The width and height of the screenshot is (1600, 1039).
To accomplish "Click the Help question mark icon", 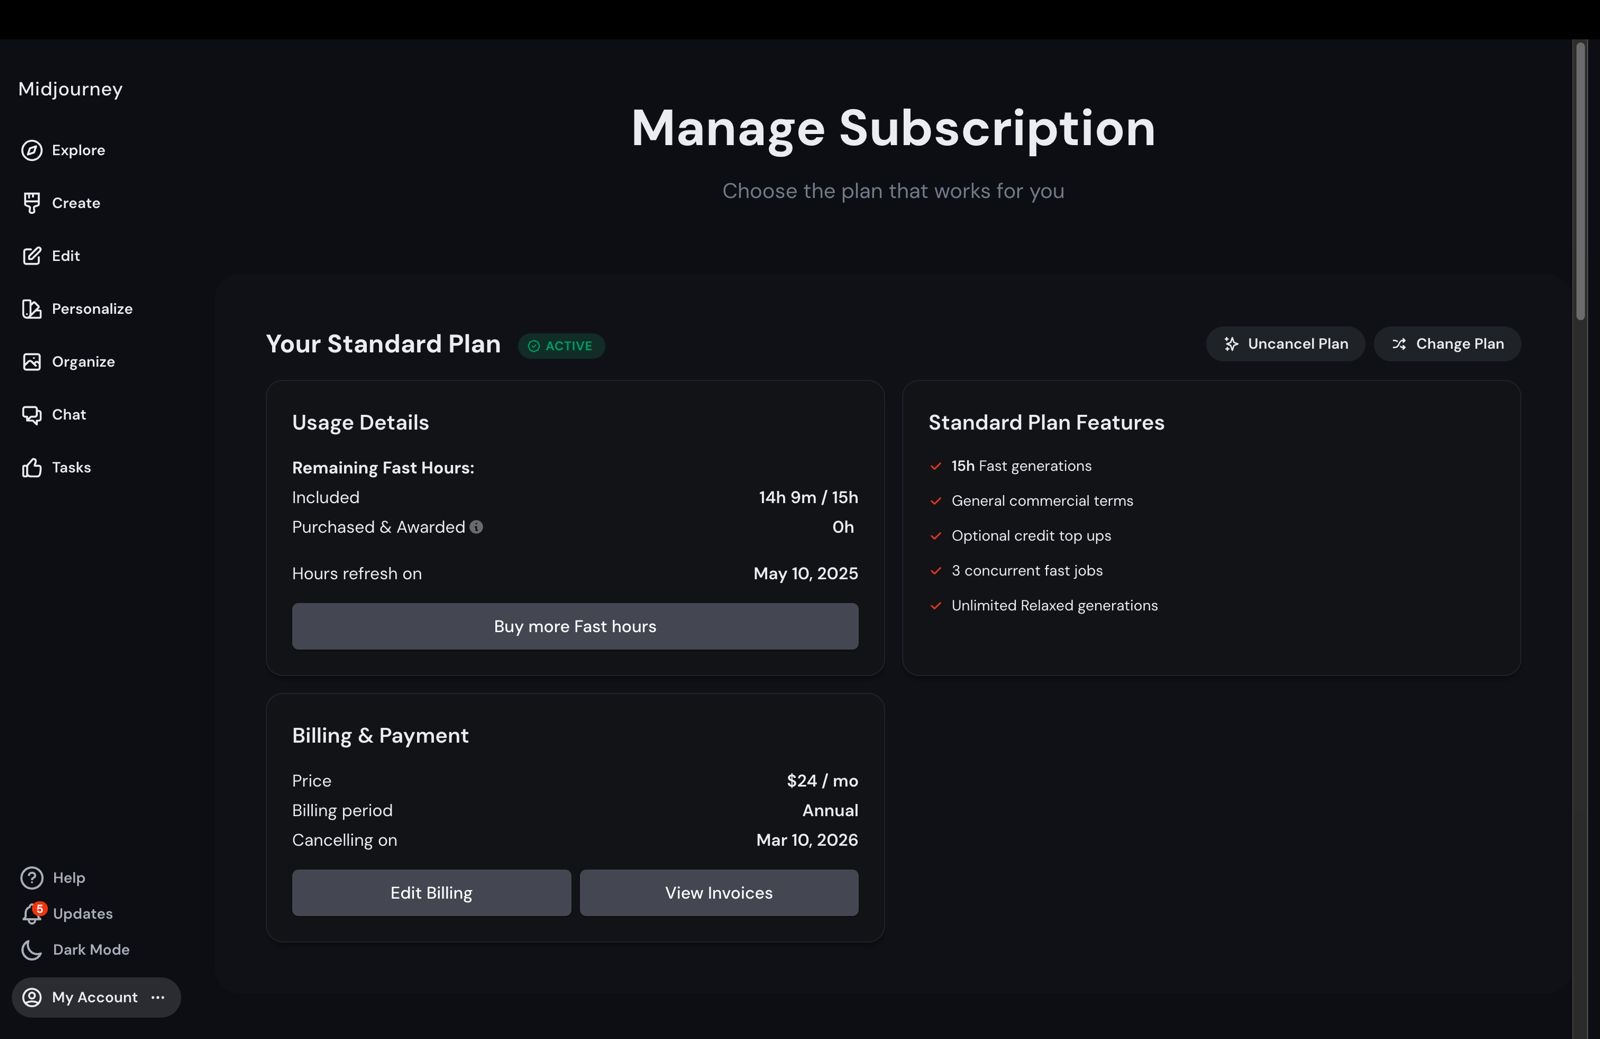I will [x=32, y=878].
